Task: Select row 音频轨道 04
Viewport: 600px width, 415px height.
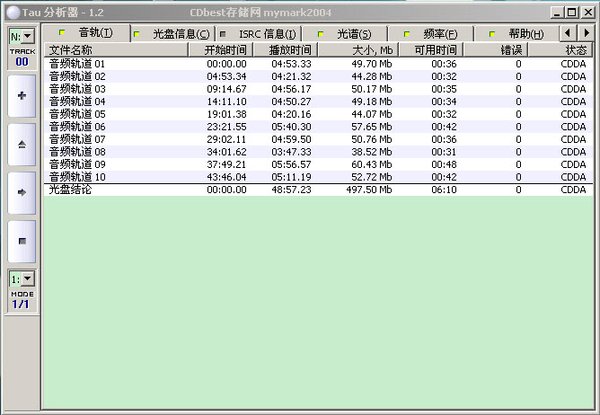Action: click(318, 102)
